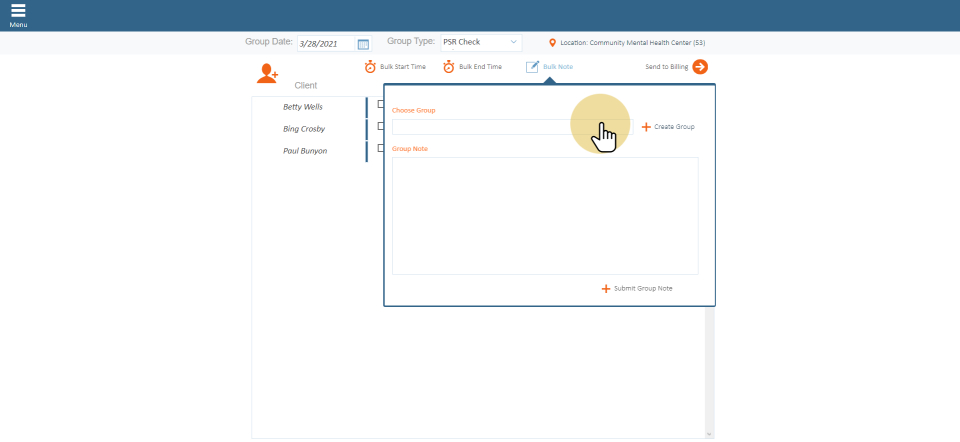The height and width of the screenshot is (442, 960).
Task: Click the scrollbar down arrow
Action: pos(710,434)
